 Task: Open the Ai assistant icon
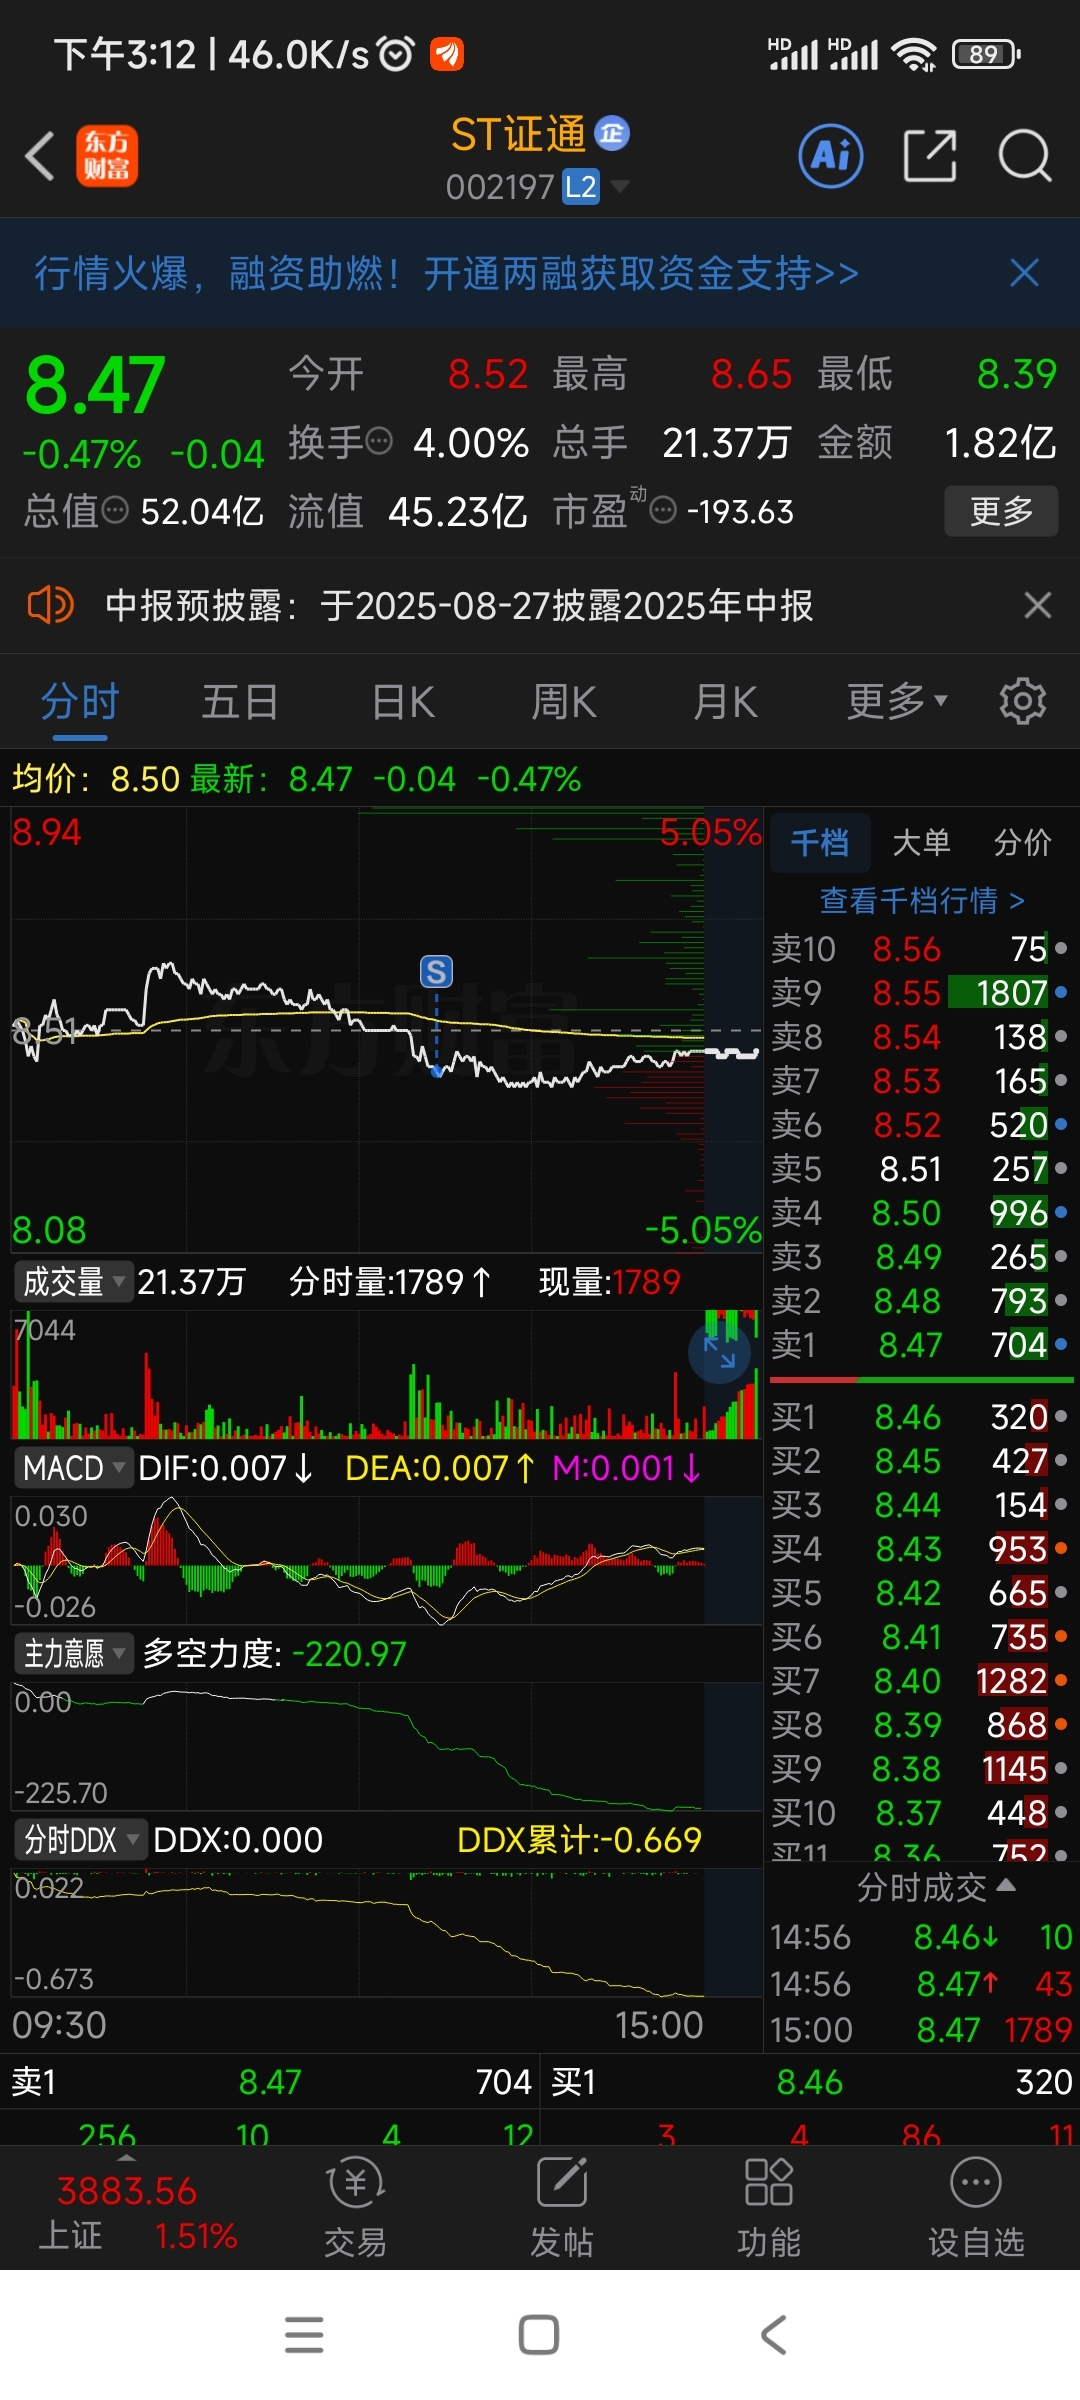831,156
